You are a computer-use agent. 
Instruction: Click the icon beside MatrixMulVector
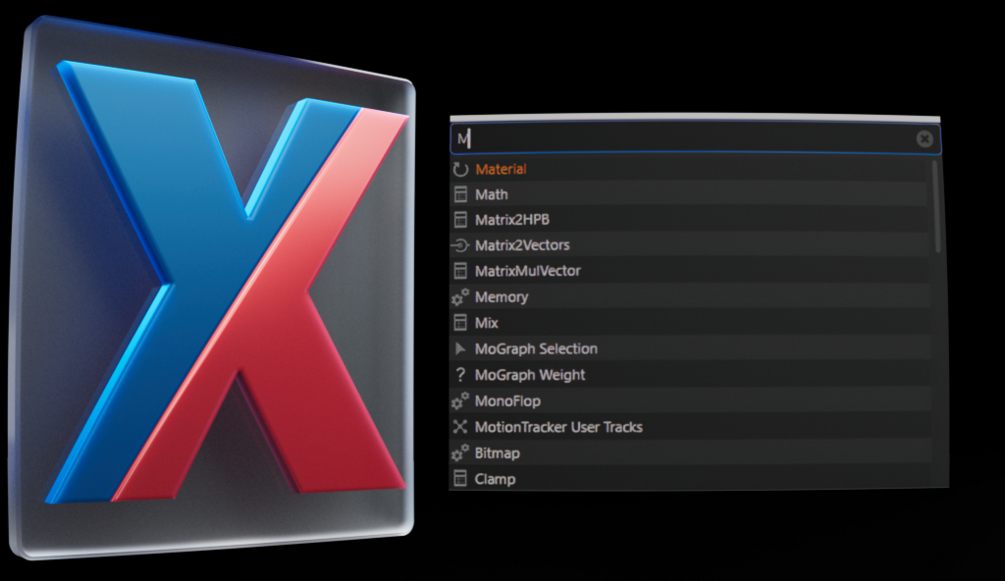[460, 271]
